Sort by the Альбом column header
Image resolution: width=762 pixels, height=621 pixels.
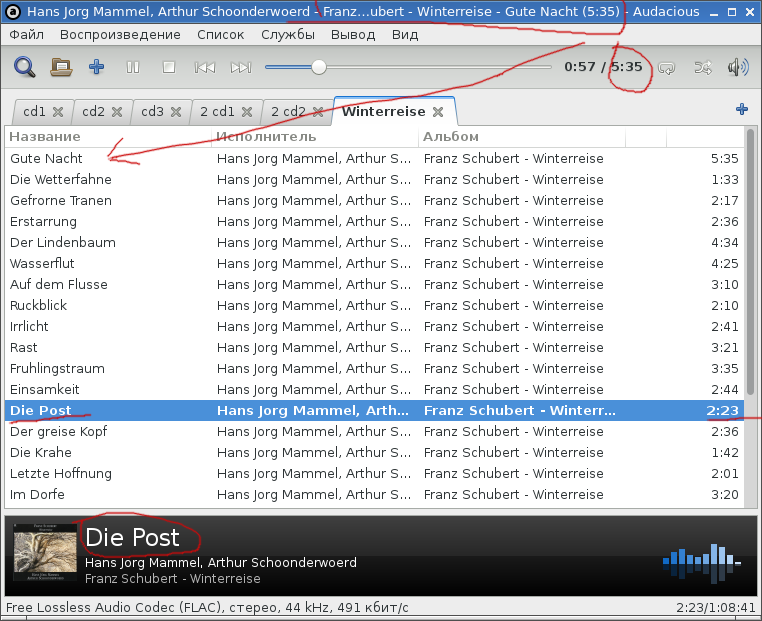coord(521,137)
